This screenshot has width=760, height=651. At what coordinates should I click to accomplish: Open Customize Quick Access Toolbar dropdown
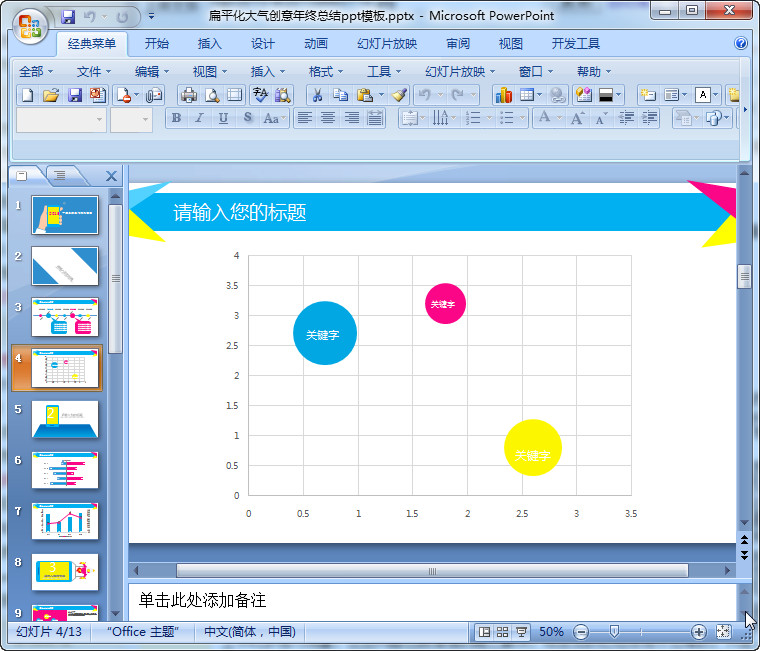tap(152, 16)
